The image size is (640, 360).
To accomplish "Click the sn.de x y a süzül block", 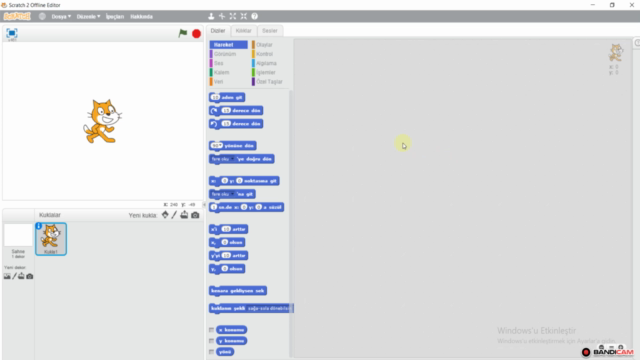I will 247,207.
